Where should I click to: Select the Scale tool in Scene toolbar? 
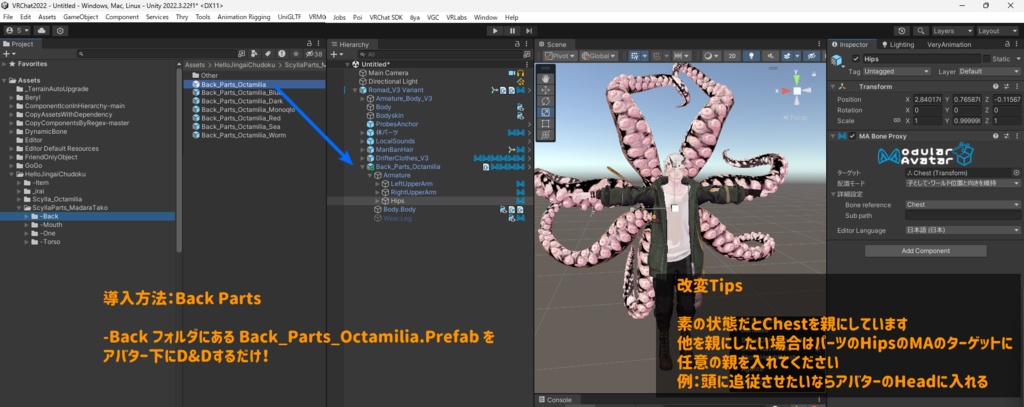coord(545,112)
